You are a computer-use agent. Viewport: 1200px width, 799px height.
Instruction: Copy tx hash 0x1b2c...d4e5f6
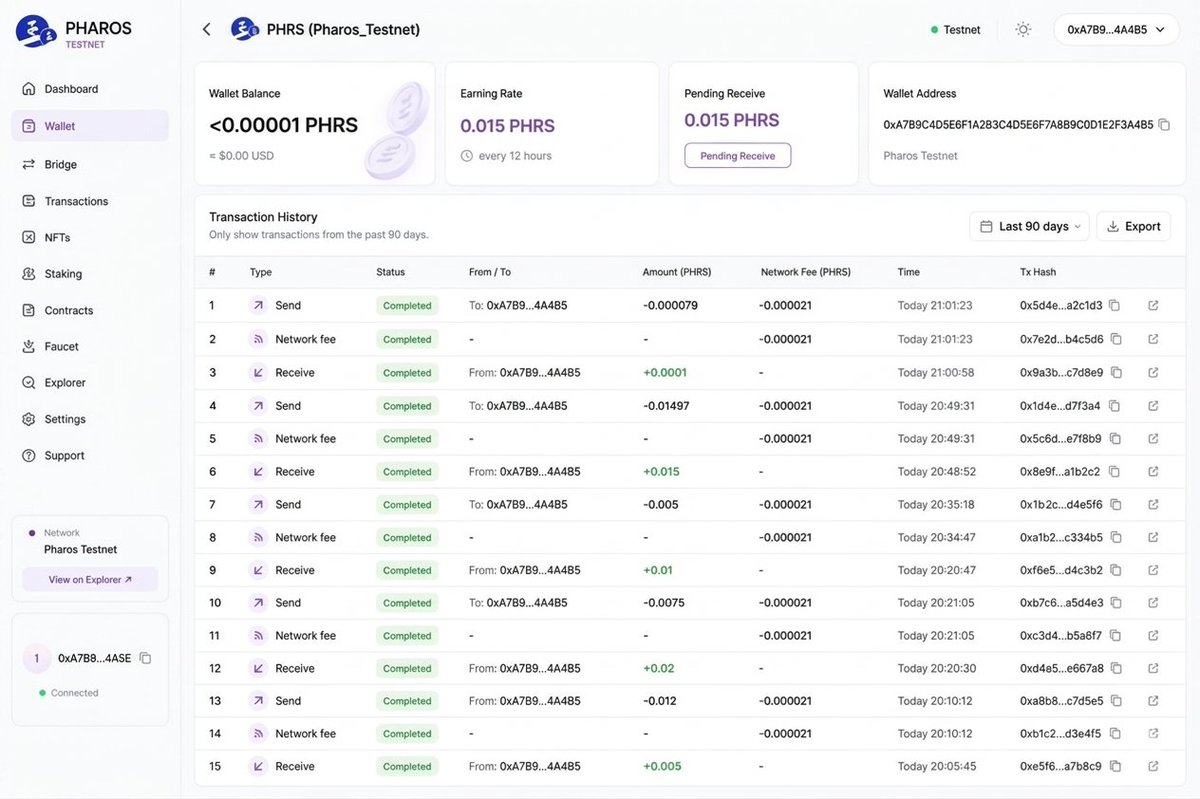coord(1115,504)
